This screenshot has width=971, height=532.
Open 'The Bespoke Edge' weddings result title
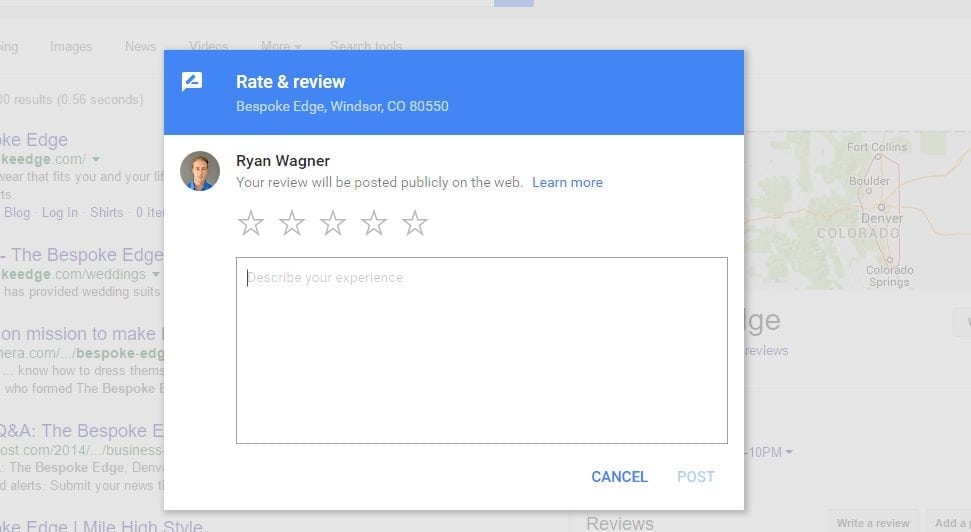click(82, 255)
